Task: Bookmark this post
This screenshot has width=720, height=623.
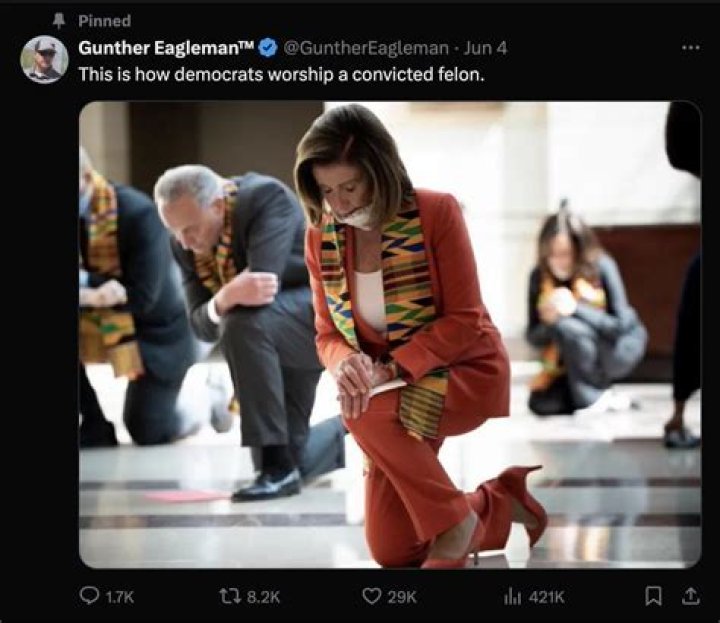Action: point(654,596)
